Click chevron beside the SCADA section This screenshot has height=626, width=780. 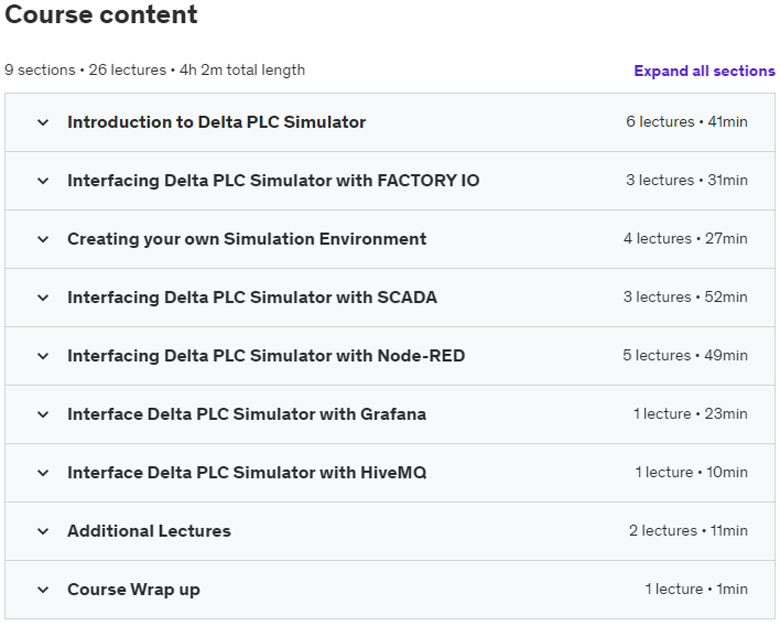click(x=42, y=298)
